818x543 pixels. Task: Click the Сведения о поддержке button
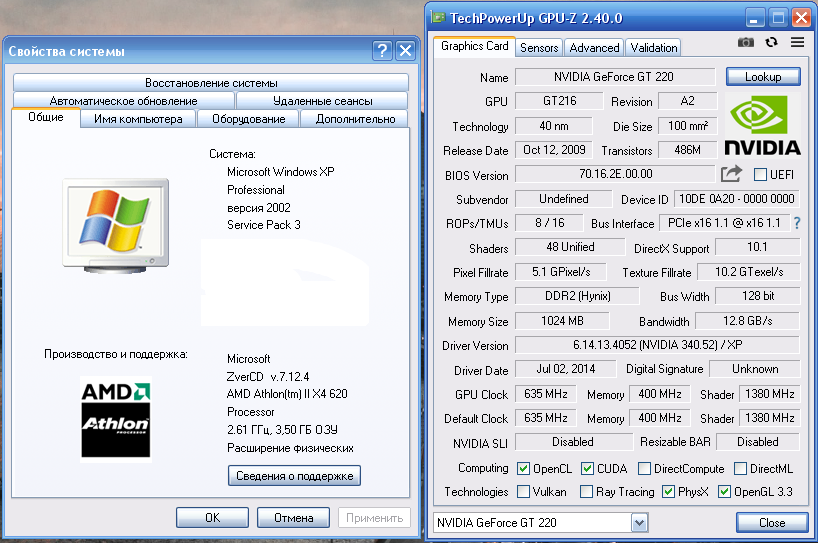coord(294,476)
